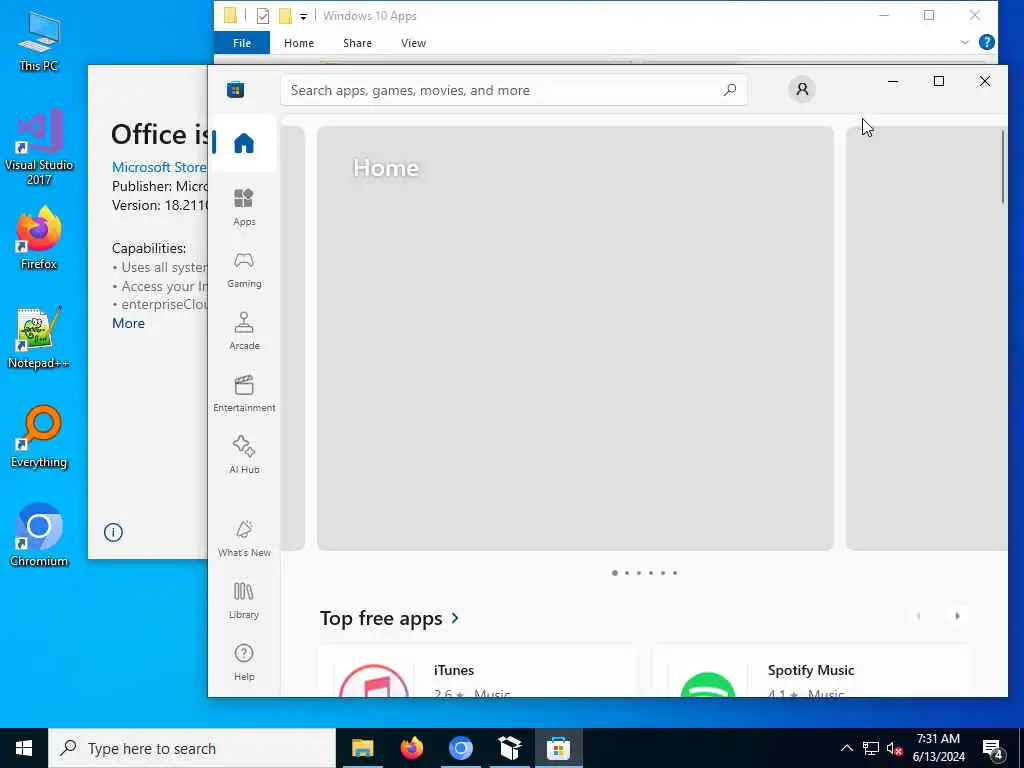
Task: Show next Top free apps with right arrow
Action: (957, 616)
